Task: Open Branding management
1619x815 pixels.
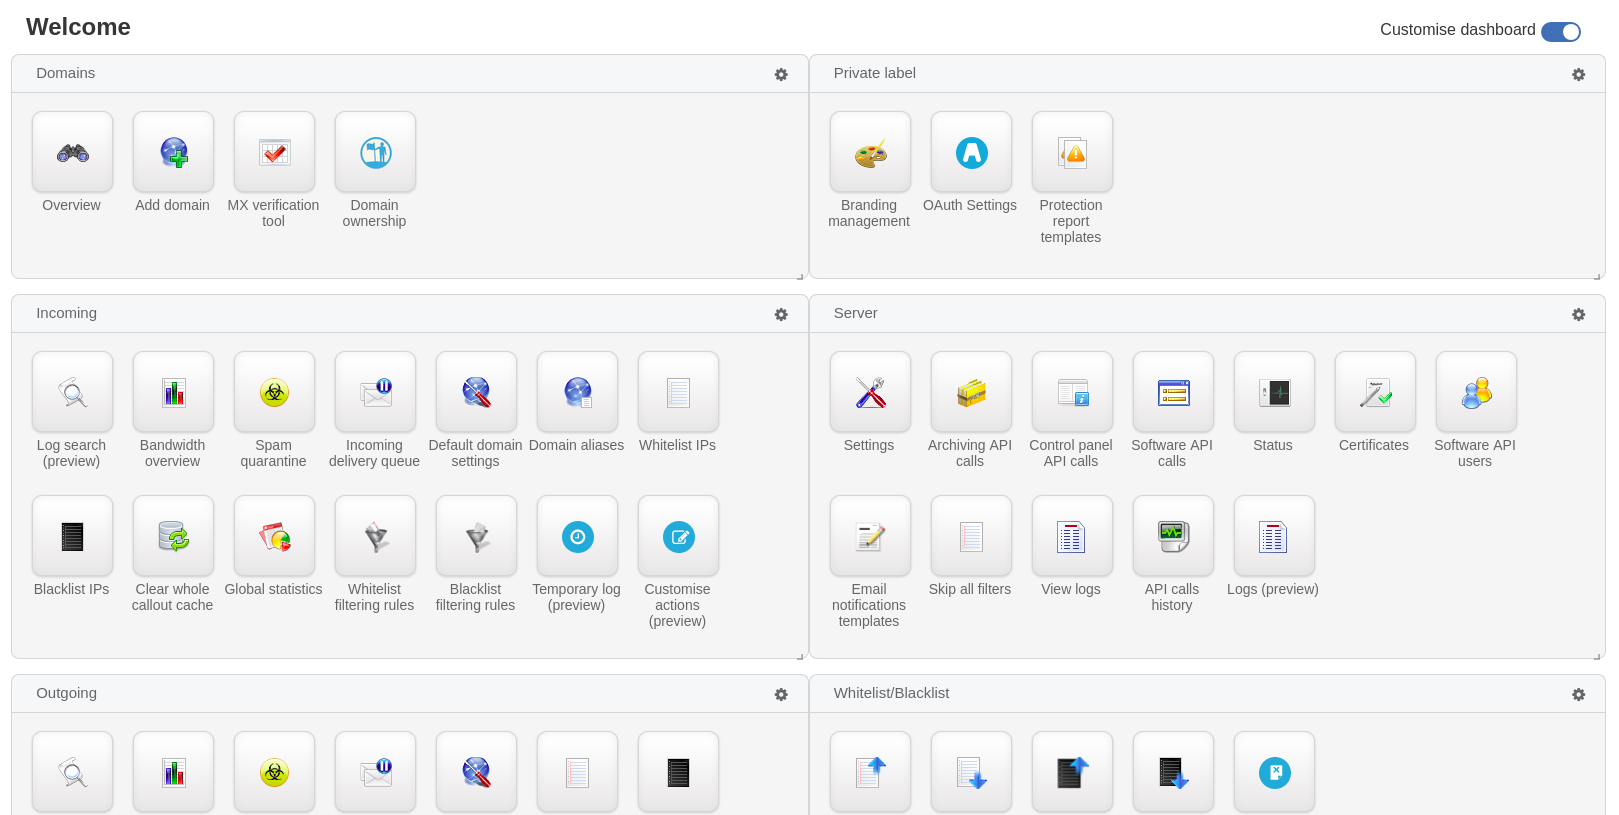Action: point(870,152)
